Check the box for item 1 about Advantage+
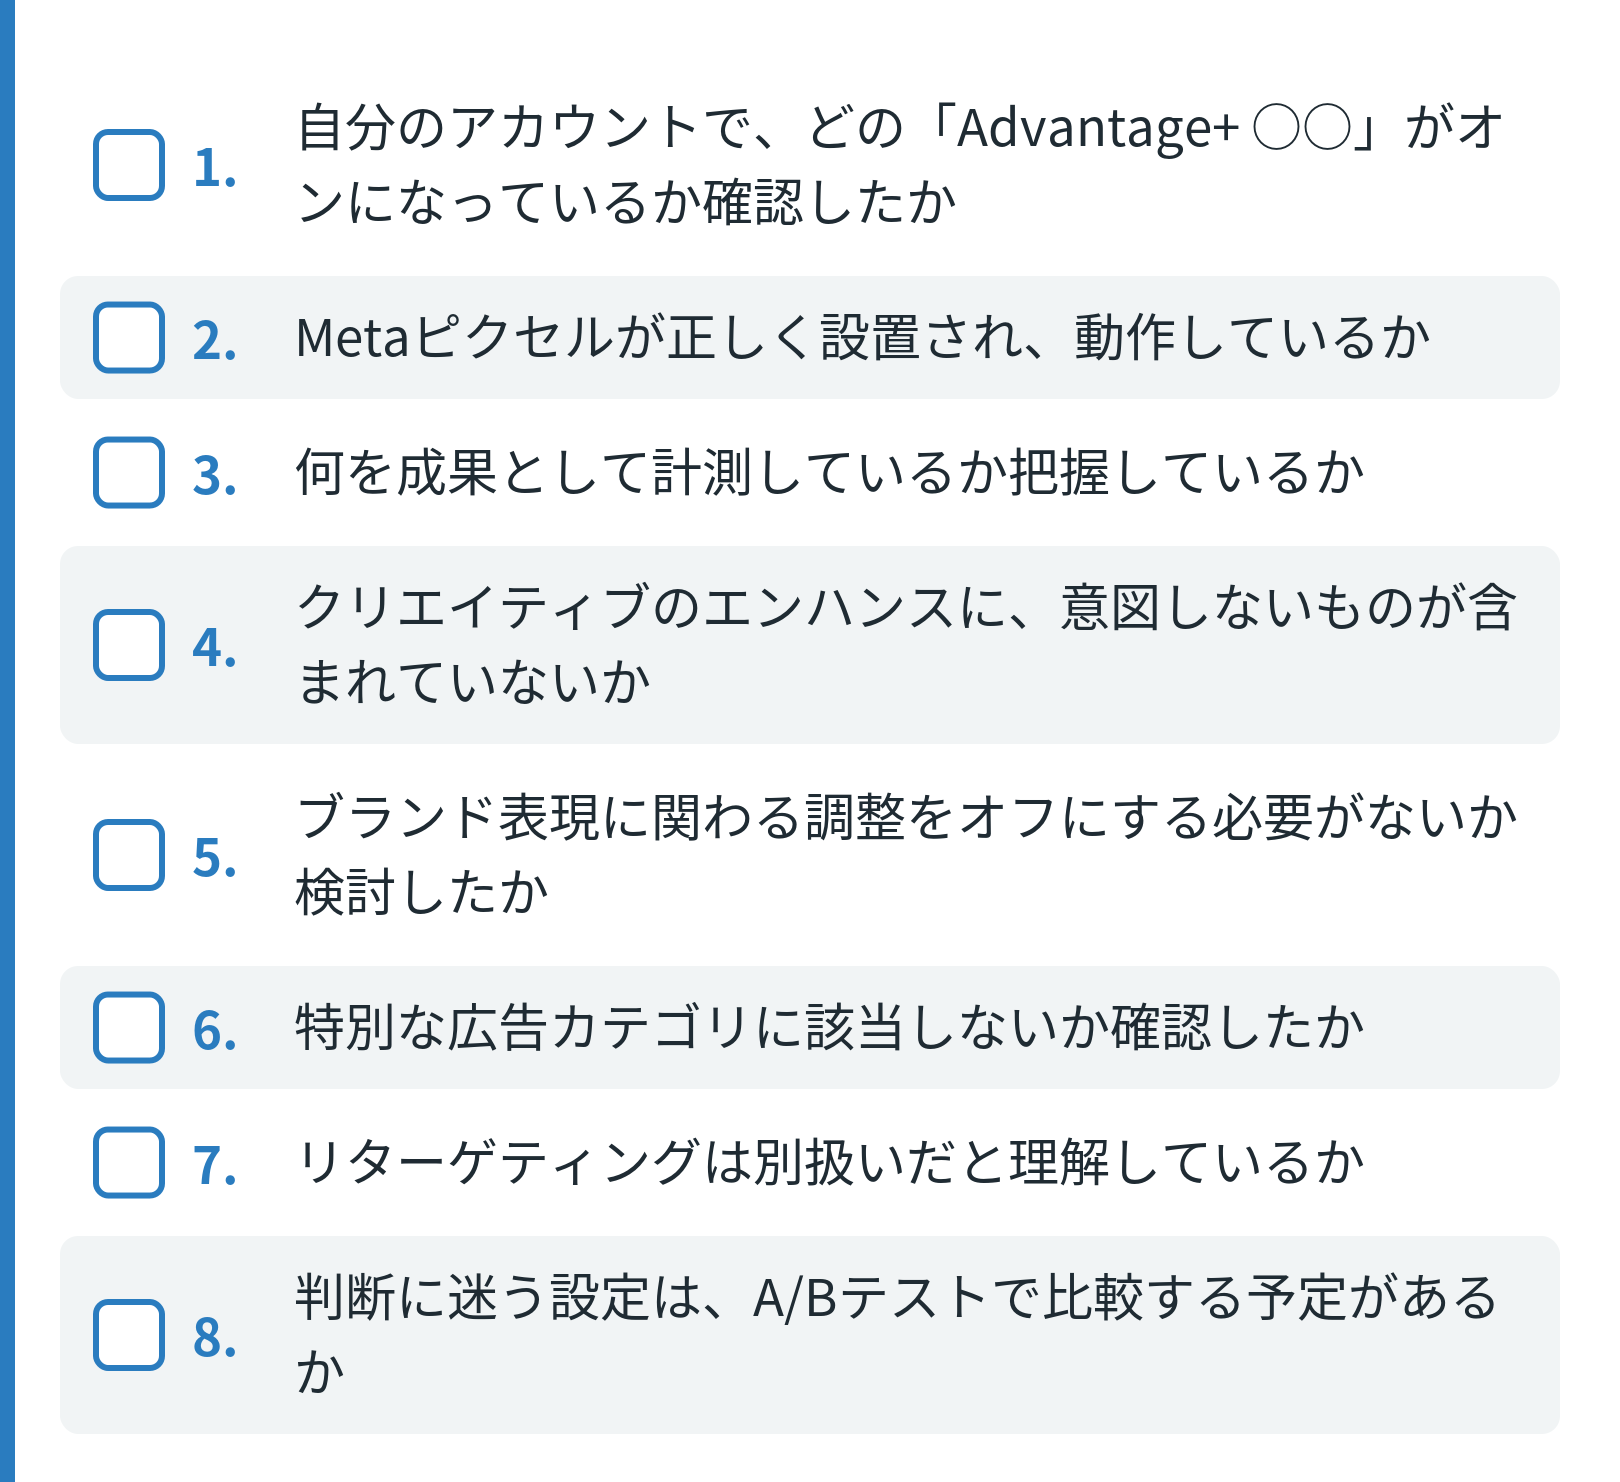The image size is (1620, 1482). 129,165
